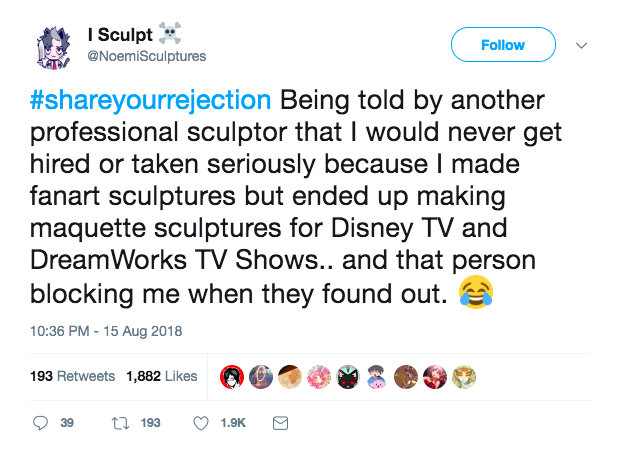The image size is (622, 454).
Task: View the 1,882 Likes list
Action: pos(162,377)
